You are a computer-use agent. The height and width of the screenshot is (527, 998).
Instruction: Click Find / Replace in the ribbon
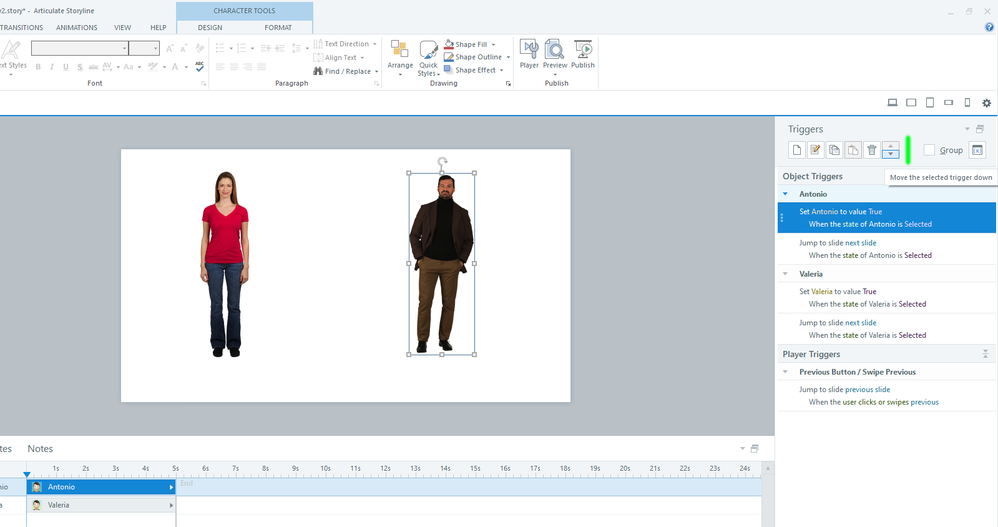coord(346,71)
